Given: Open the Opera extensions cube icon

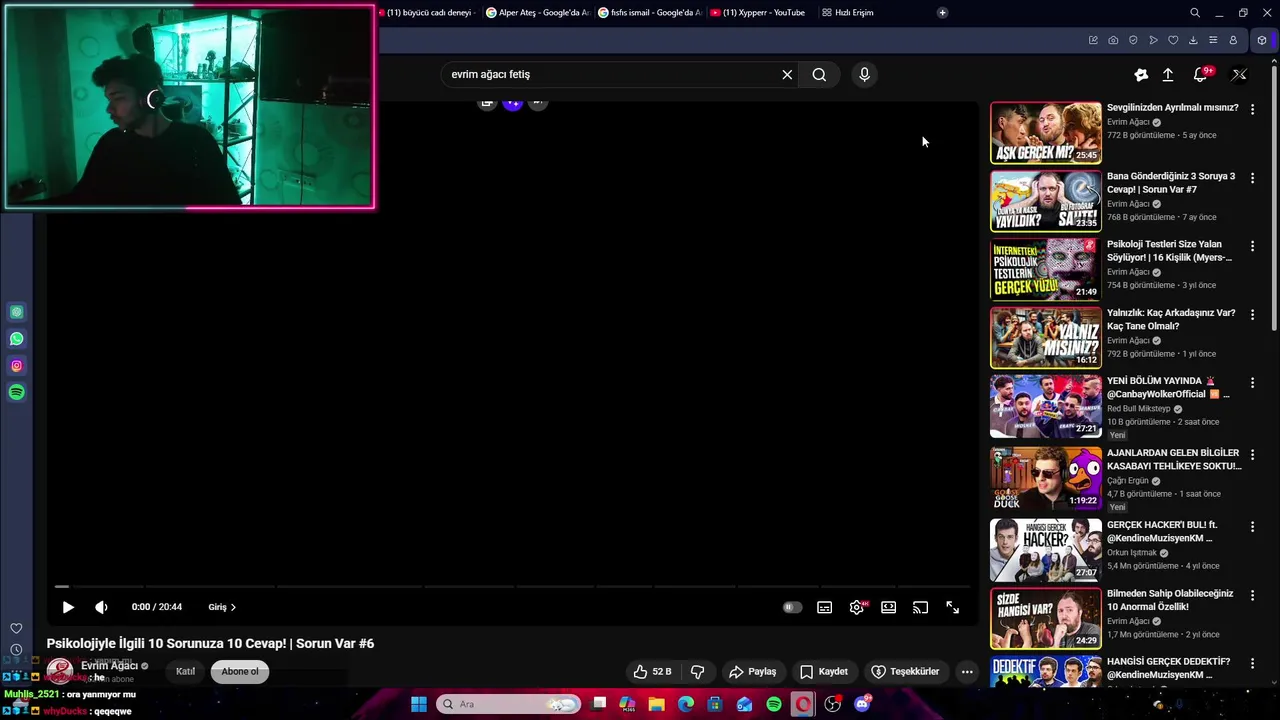Looking at the screenshot, I should tap(1262, 40).
